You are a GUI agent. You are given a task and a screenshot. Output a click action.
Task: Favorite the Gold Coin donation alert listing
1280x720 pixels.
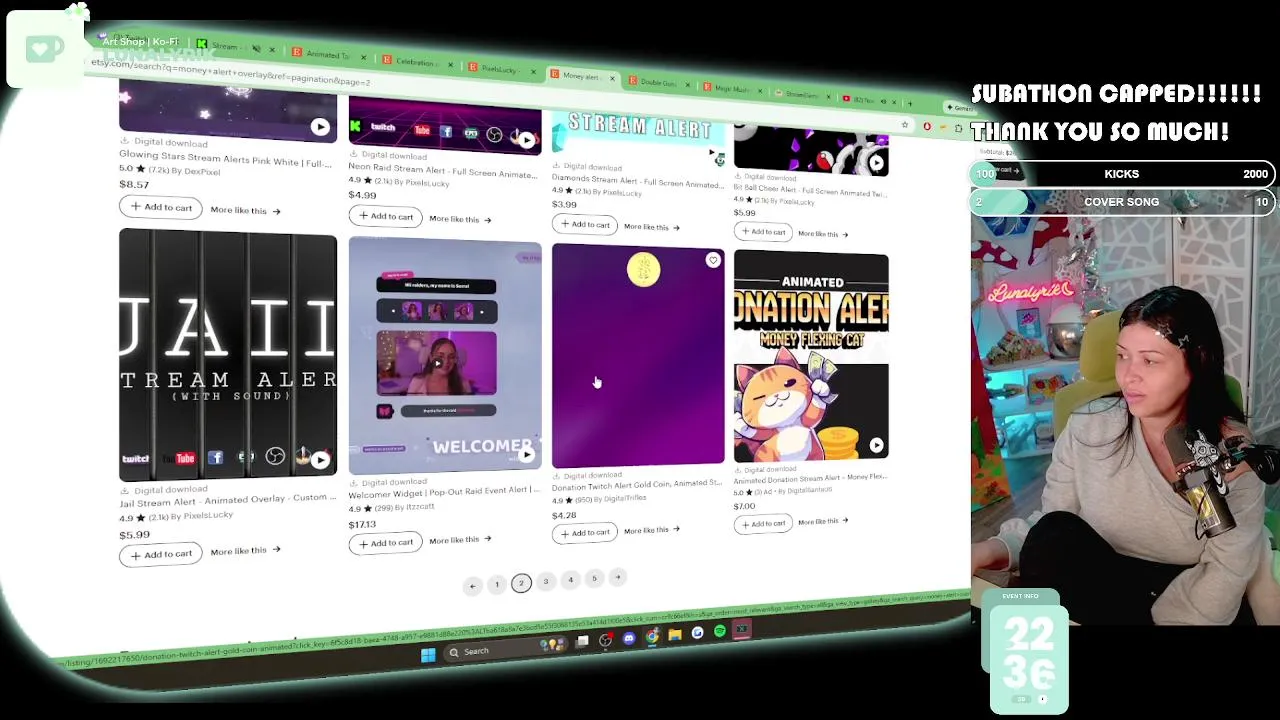(713, 260)
